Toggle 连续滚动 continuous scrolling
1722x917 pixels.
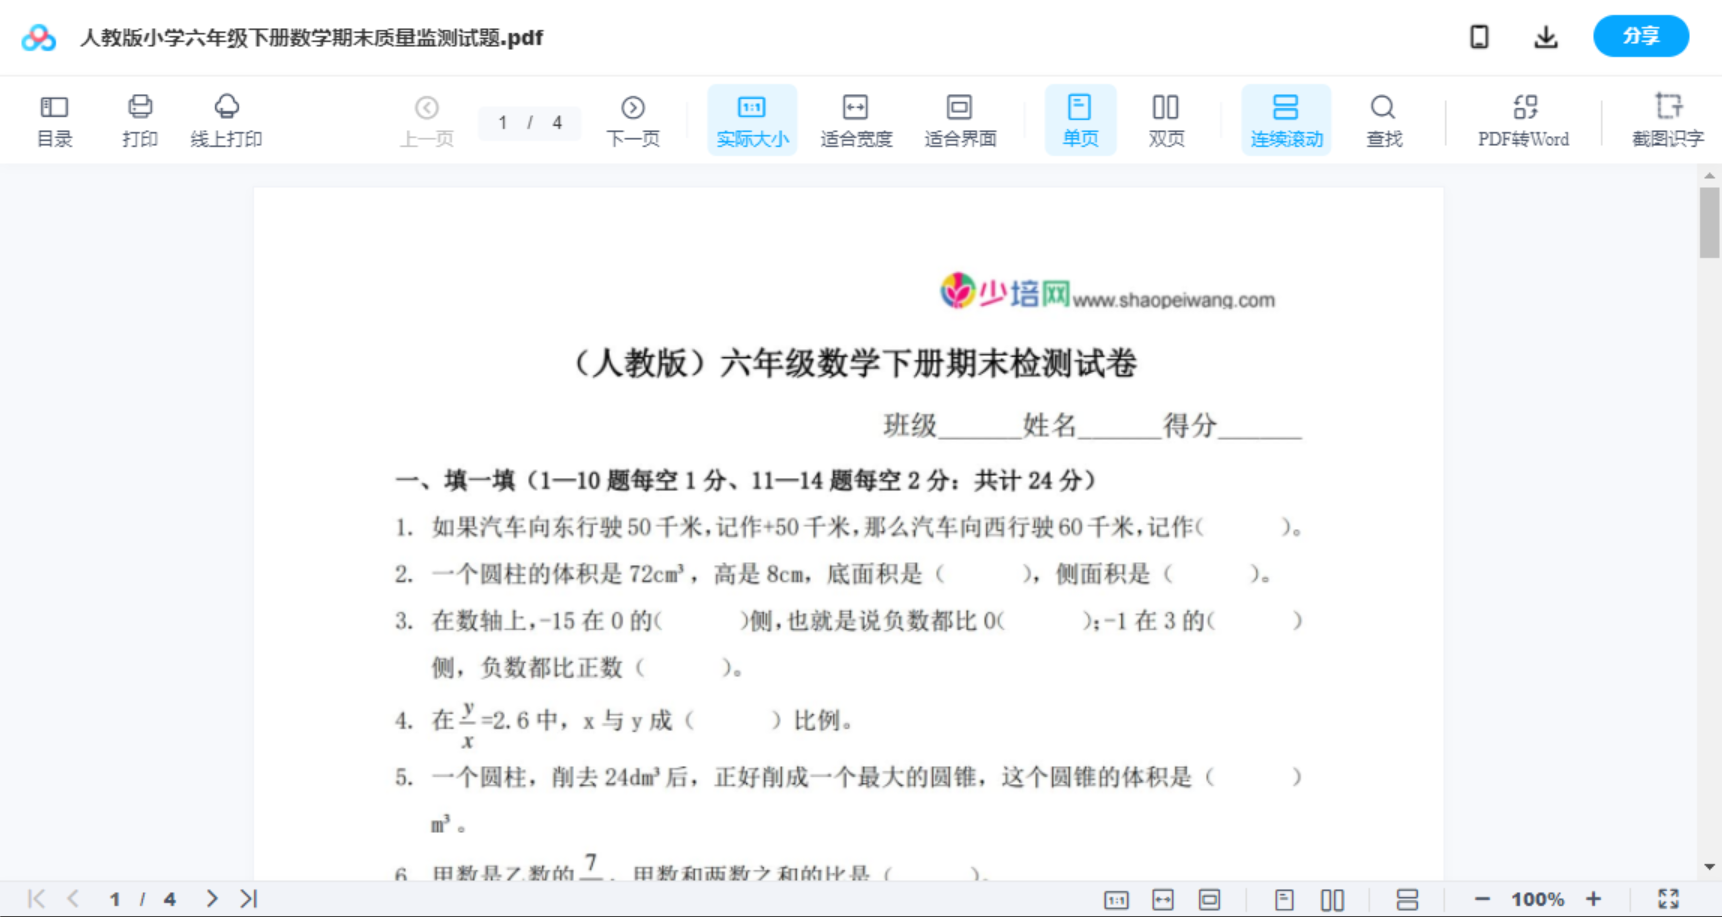(1286, 119)
